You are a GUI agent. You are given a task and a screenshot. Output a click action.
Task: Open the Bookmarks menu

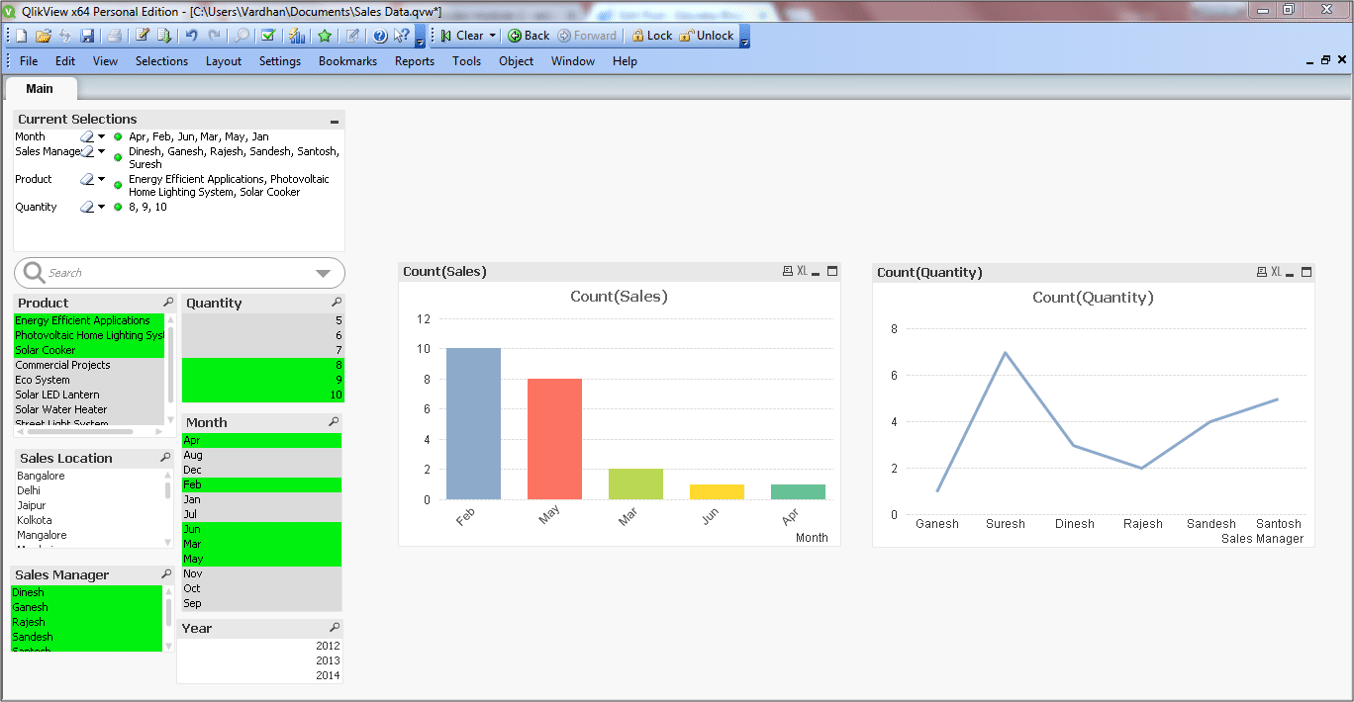click(347, 61)
